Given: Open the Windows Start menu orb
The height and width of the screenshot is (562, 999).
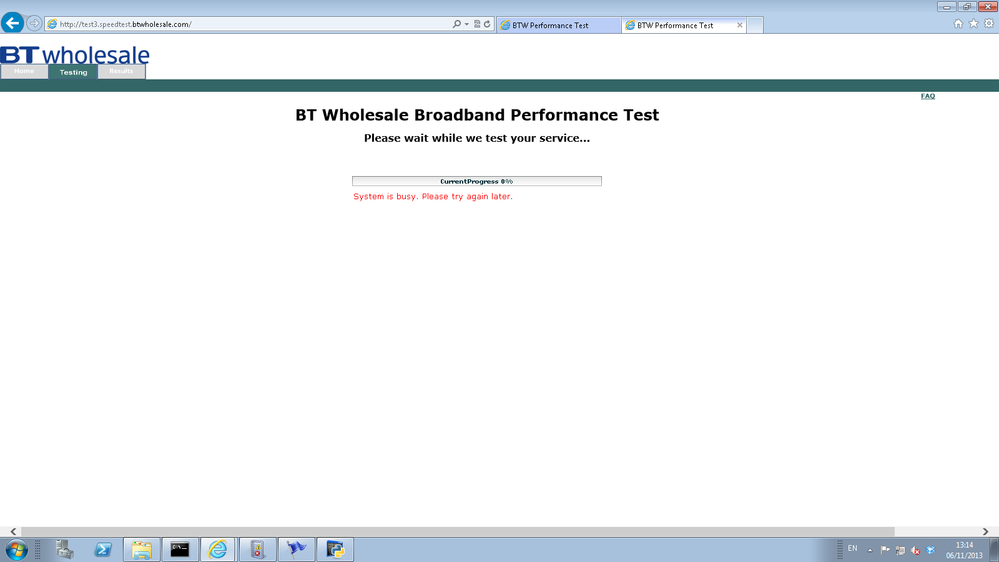Looking at the screenshot, I should coord(16,550).
